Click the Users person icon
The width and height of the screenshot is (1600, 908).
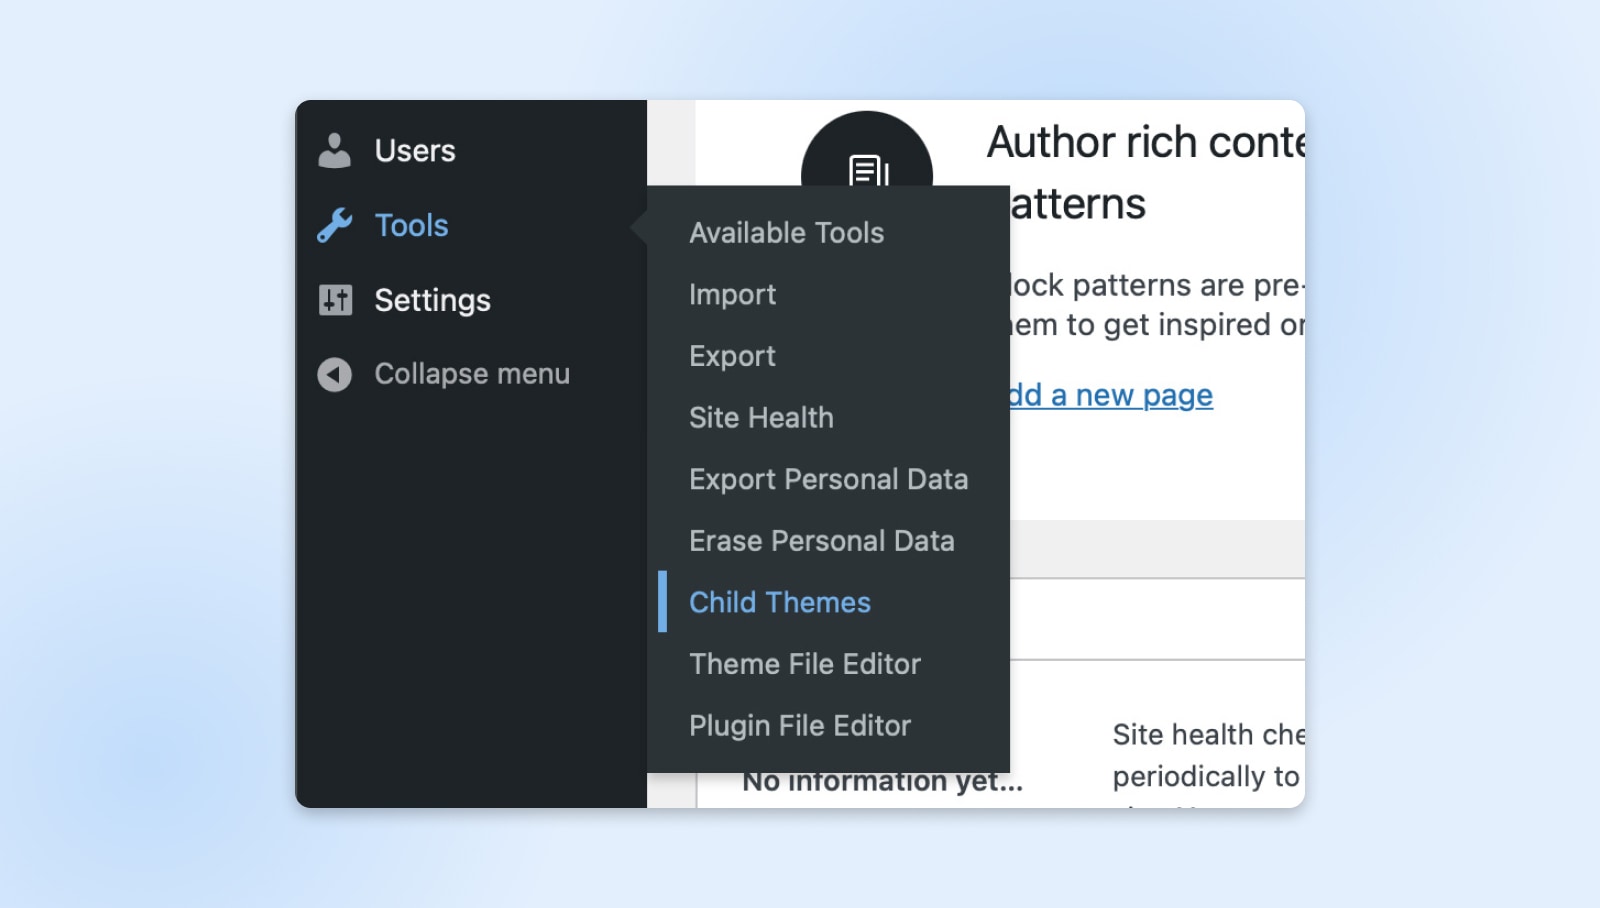pos(335,150)
